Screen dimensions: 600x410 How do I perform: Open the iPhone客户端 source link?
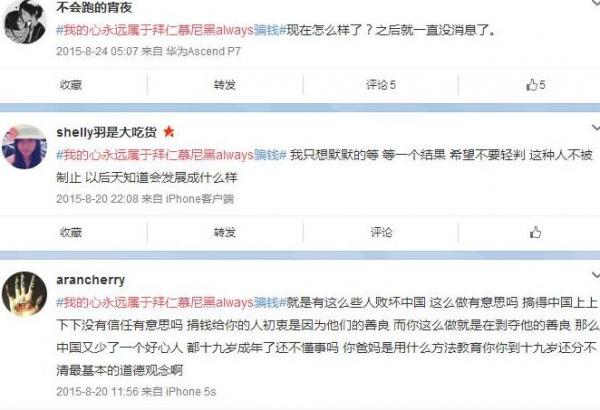click(x=199, y=199)
